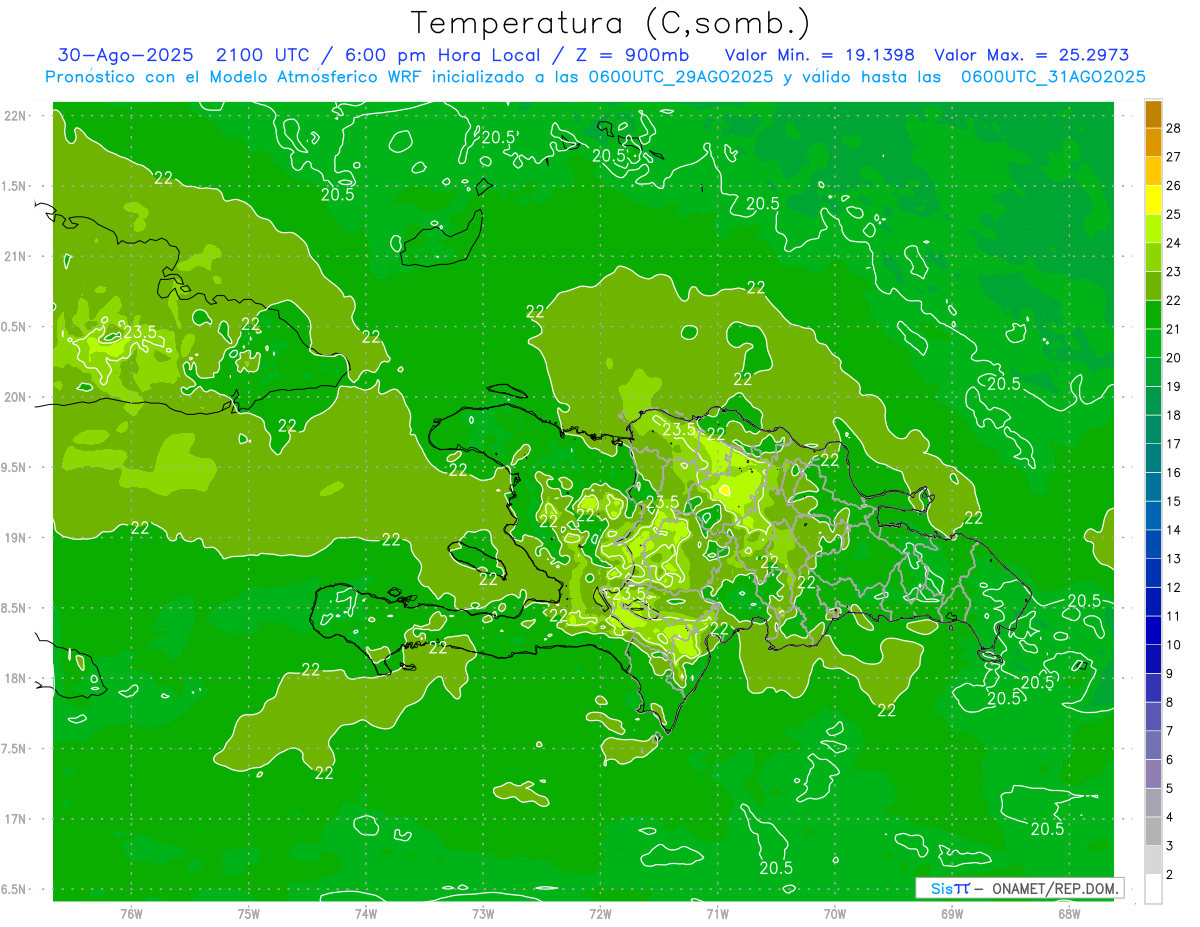Image resolution: width=1200 pixels, height=927 pixels.
Task: Click the "74W" longitude axis label
Action: [366, 912]
